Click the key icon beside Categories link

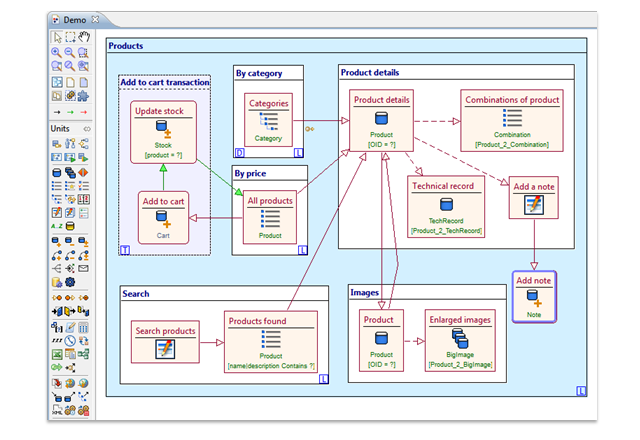(x=310, y=129)
